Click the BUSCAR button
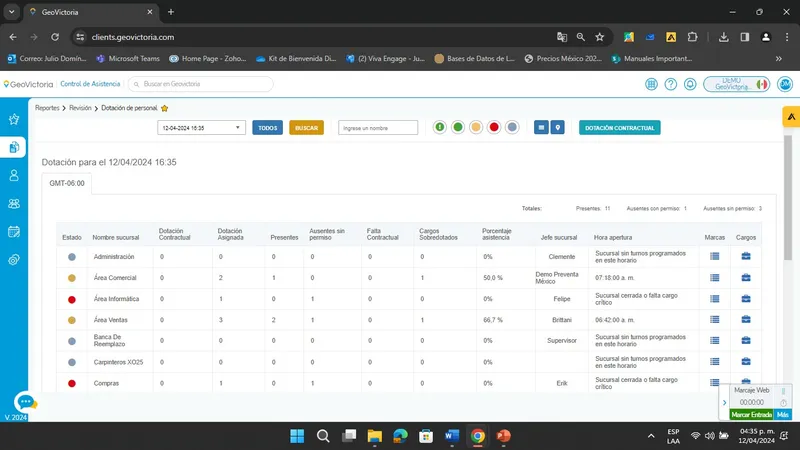This screenshot has width=800, height=450. (x=306, y=128)
